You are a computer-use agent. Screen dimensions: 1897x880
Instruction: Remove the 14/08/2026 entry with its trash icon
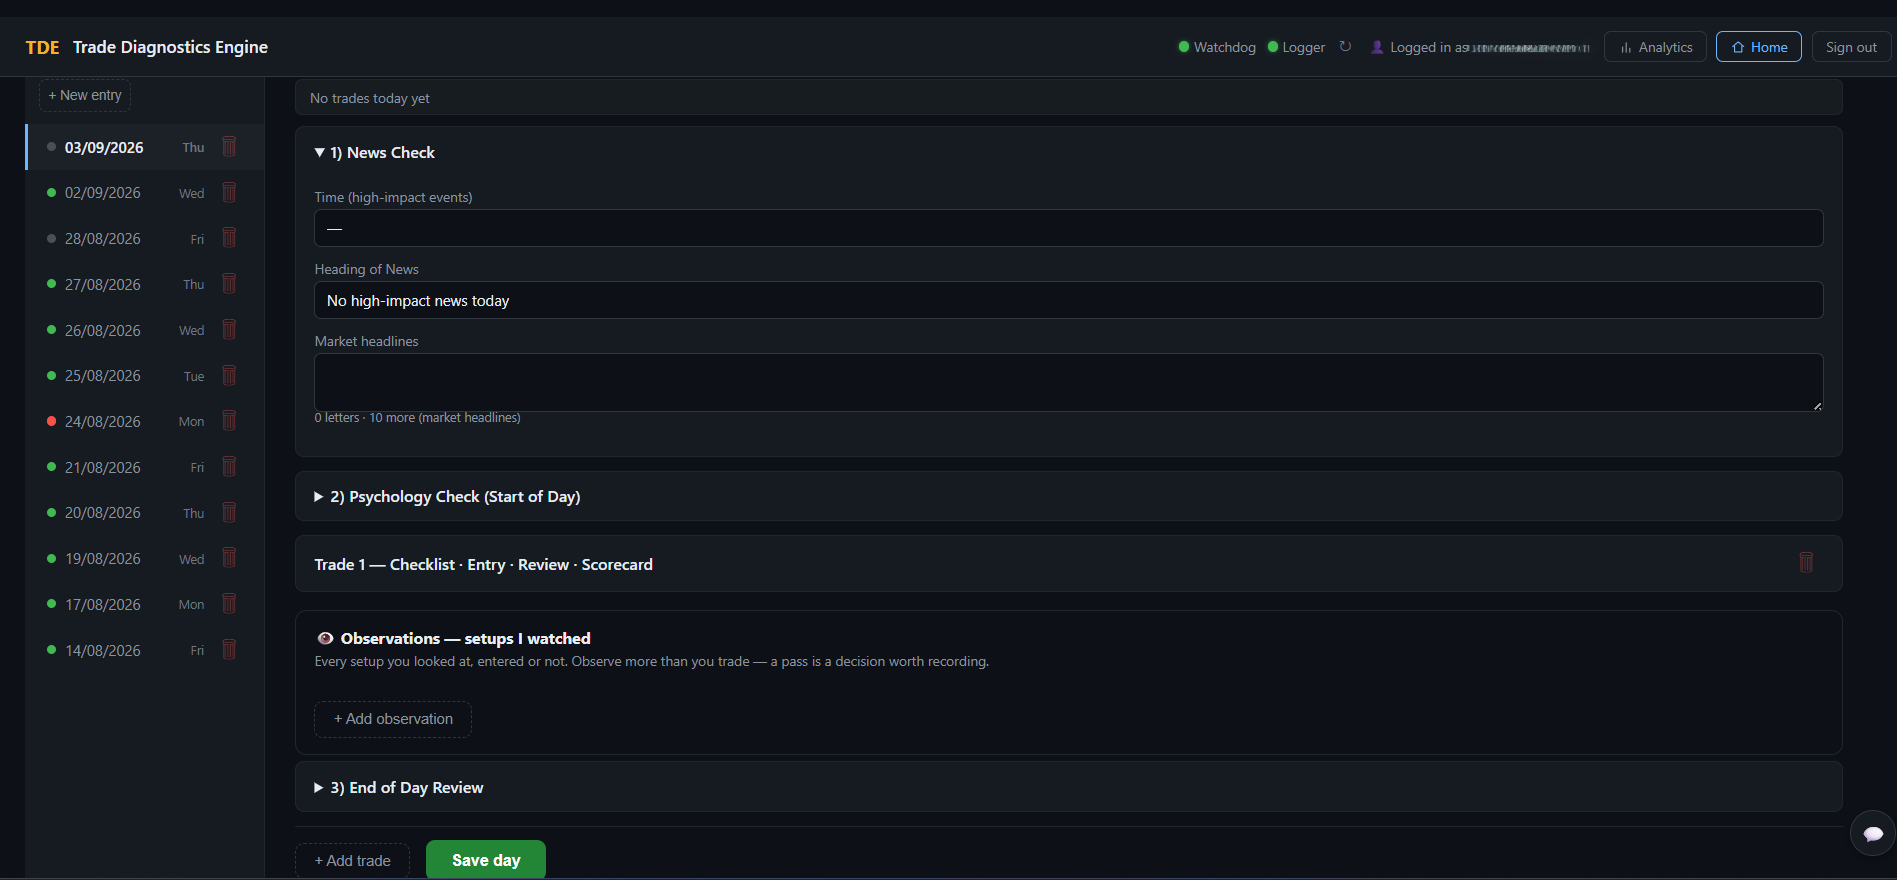tap(229, 650)
